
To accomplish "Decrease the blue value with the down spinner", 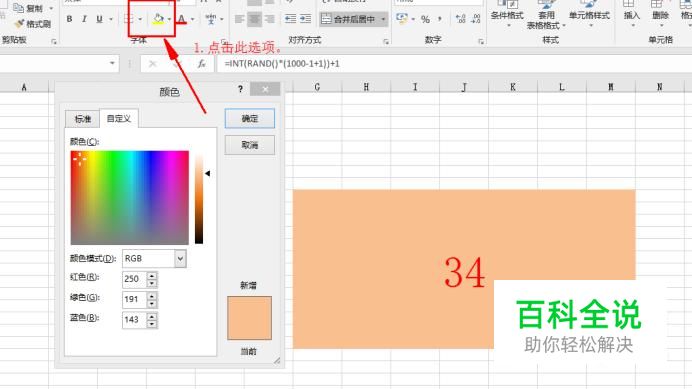I will [x=152, y=324].
